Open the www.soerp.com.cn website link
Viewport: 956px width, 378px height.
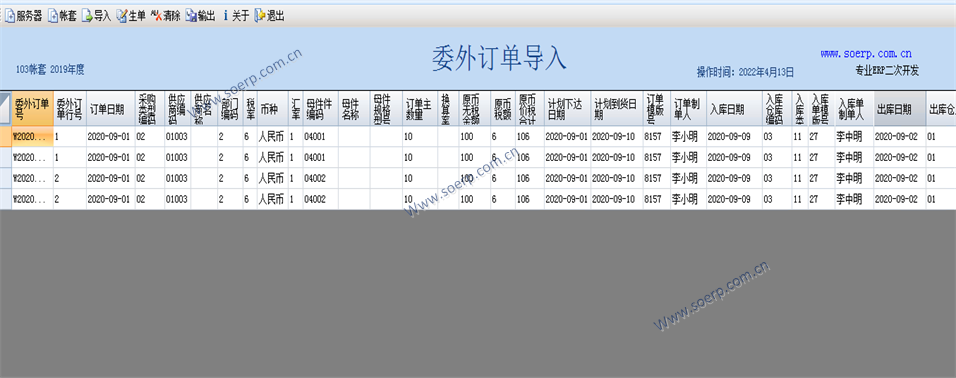click(866, 54)
